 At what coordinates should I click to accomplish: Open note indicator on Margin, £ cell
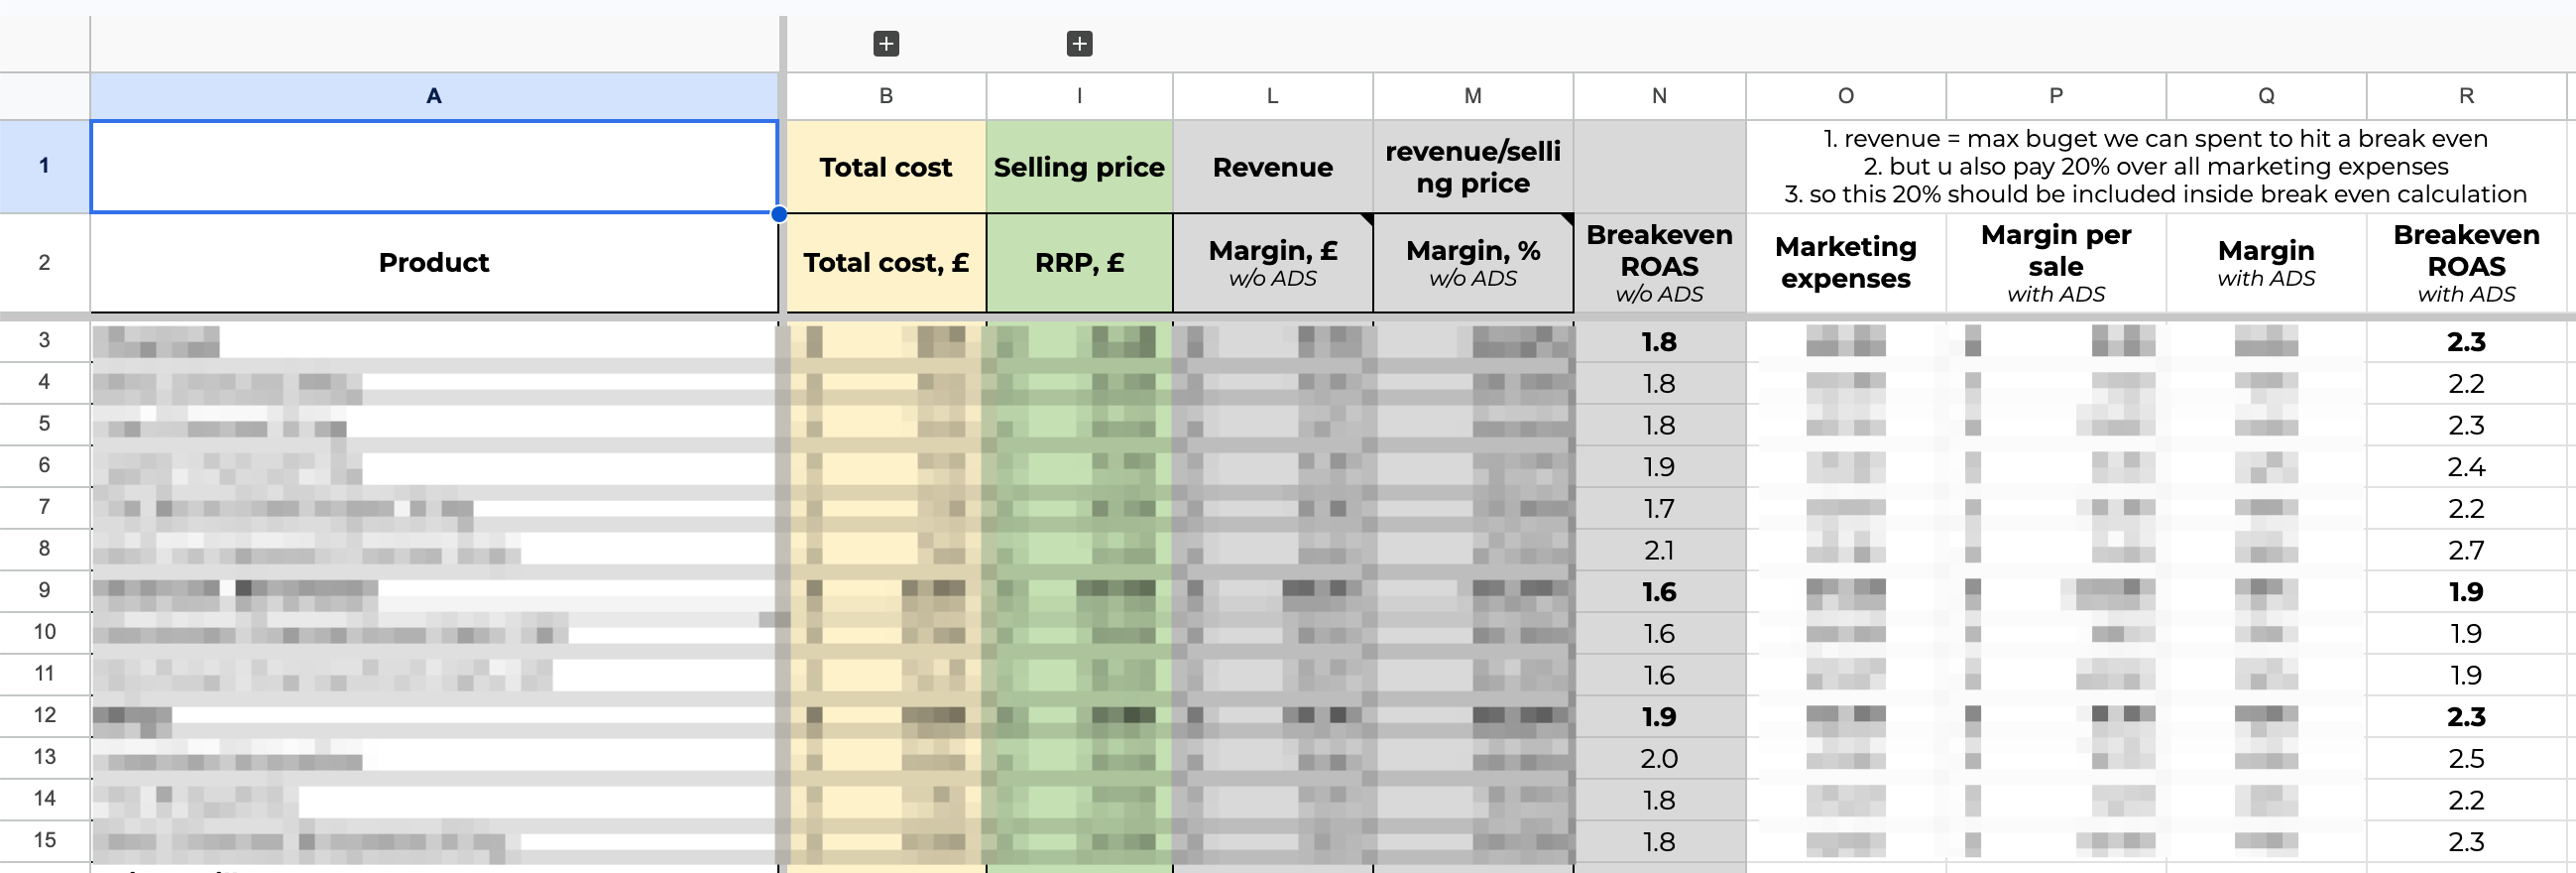click(x=1366, y=219)
